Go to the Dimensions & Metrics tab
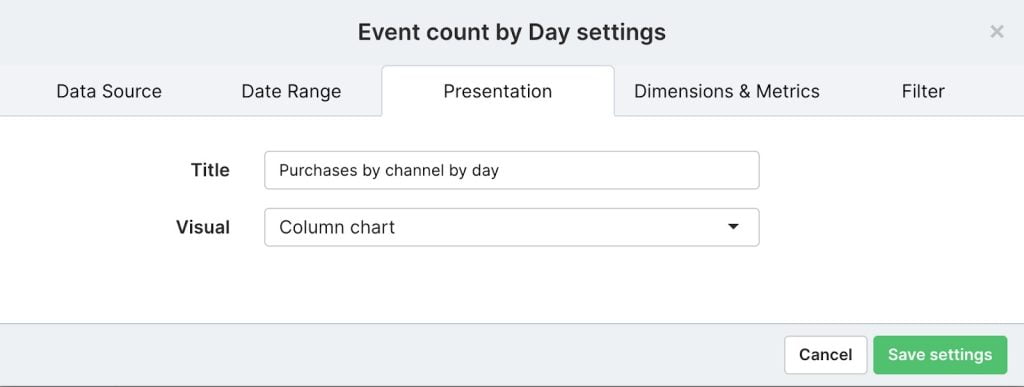This screenshot has width=1024, height=387. click(727, 91)
